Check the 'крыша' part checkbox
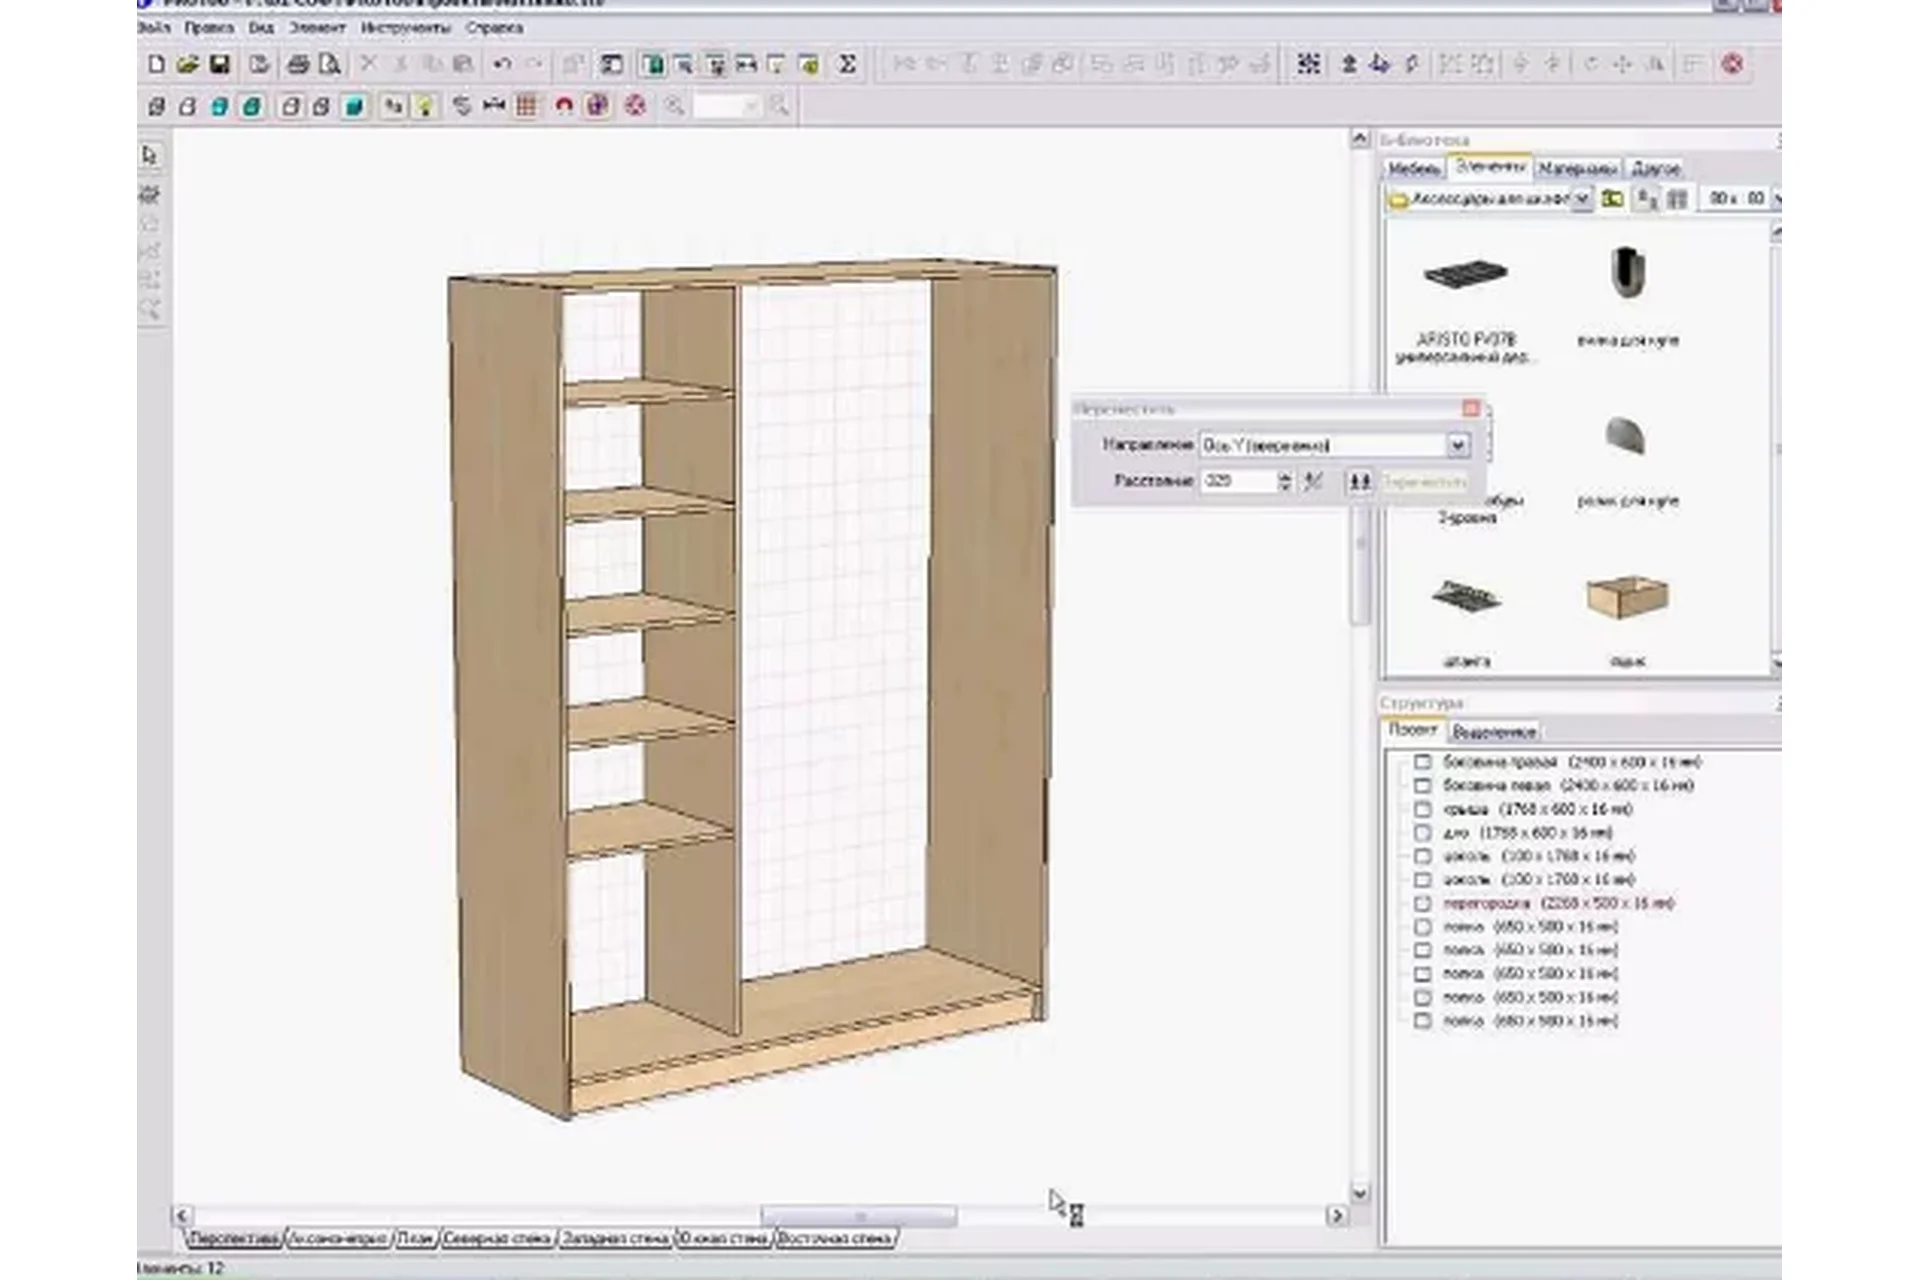 (x=1423, y=809)
